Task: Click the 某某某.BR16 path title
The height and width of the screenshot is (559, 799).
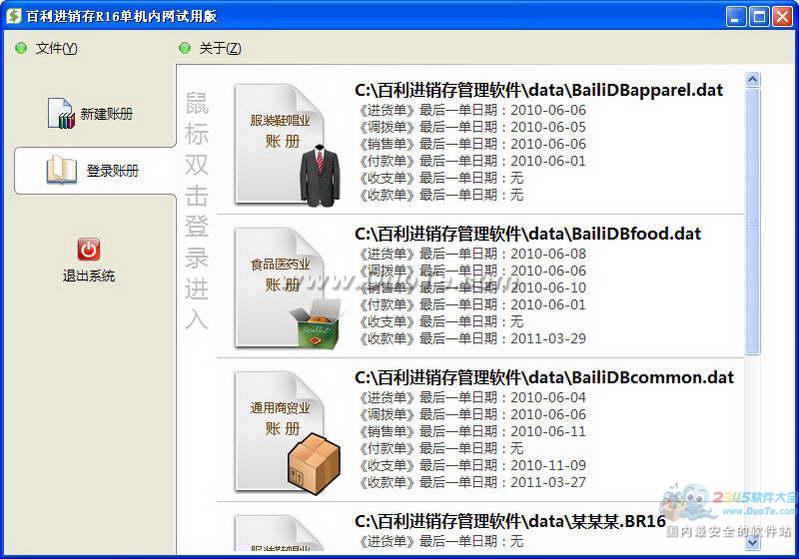Action: tap(510, 521)
